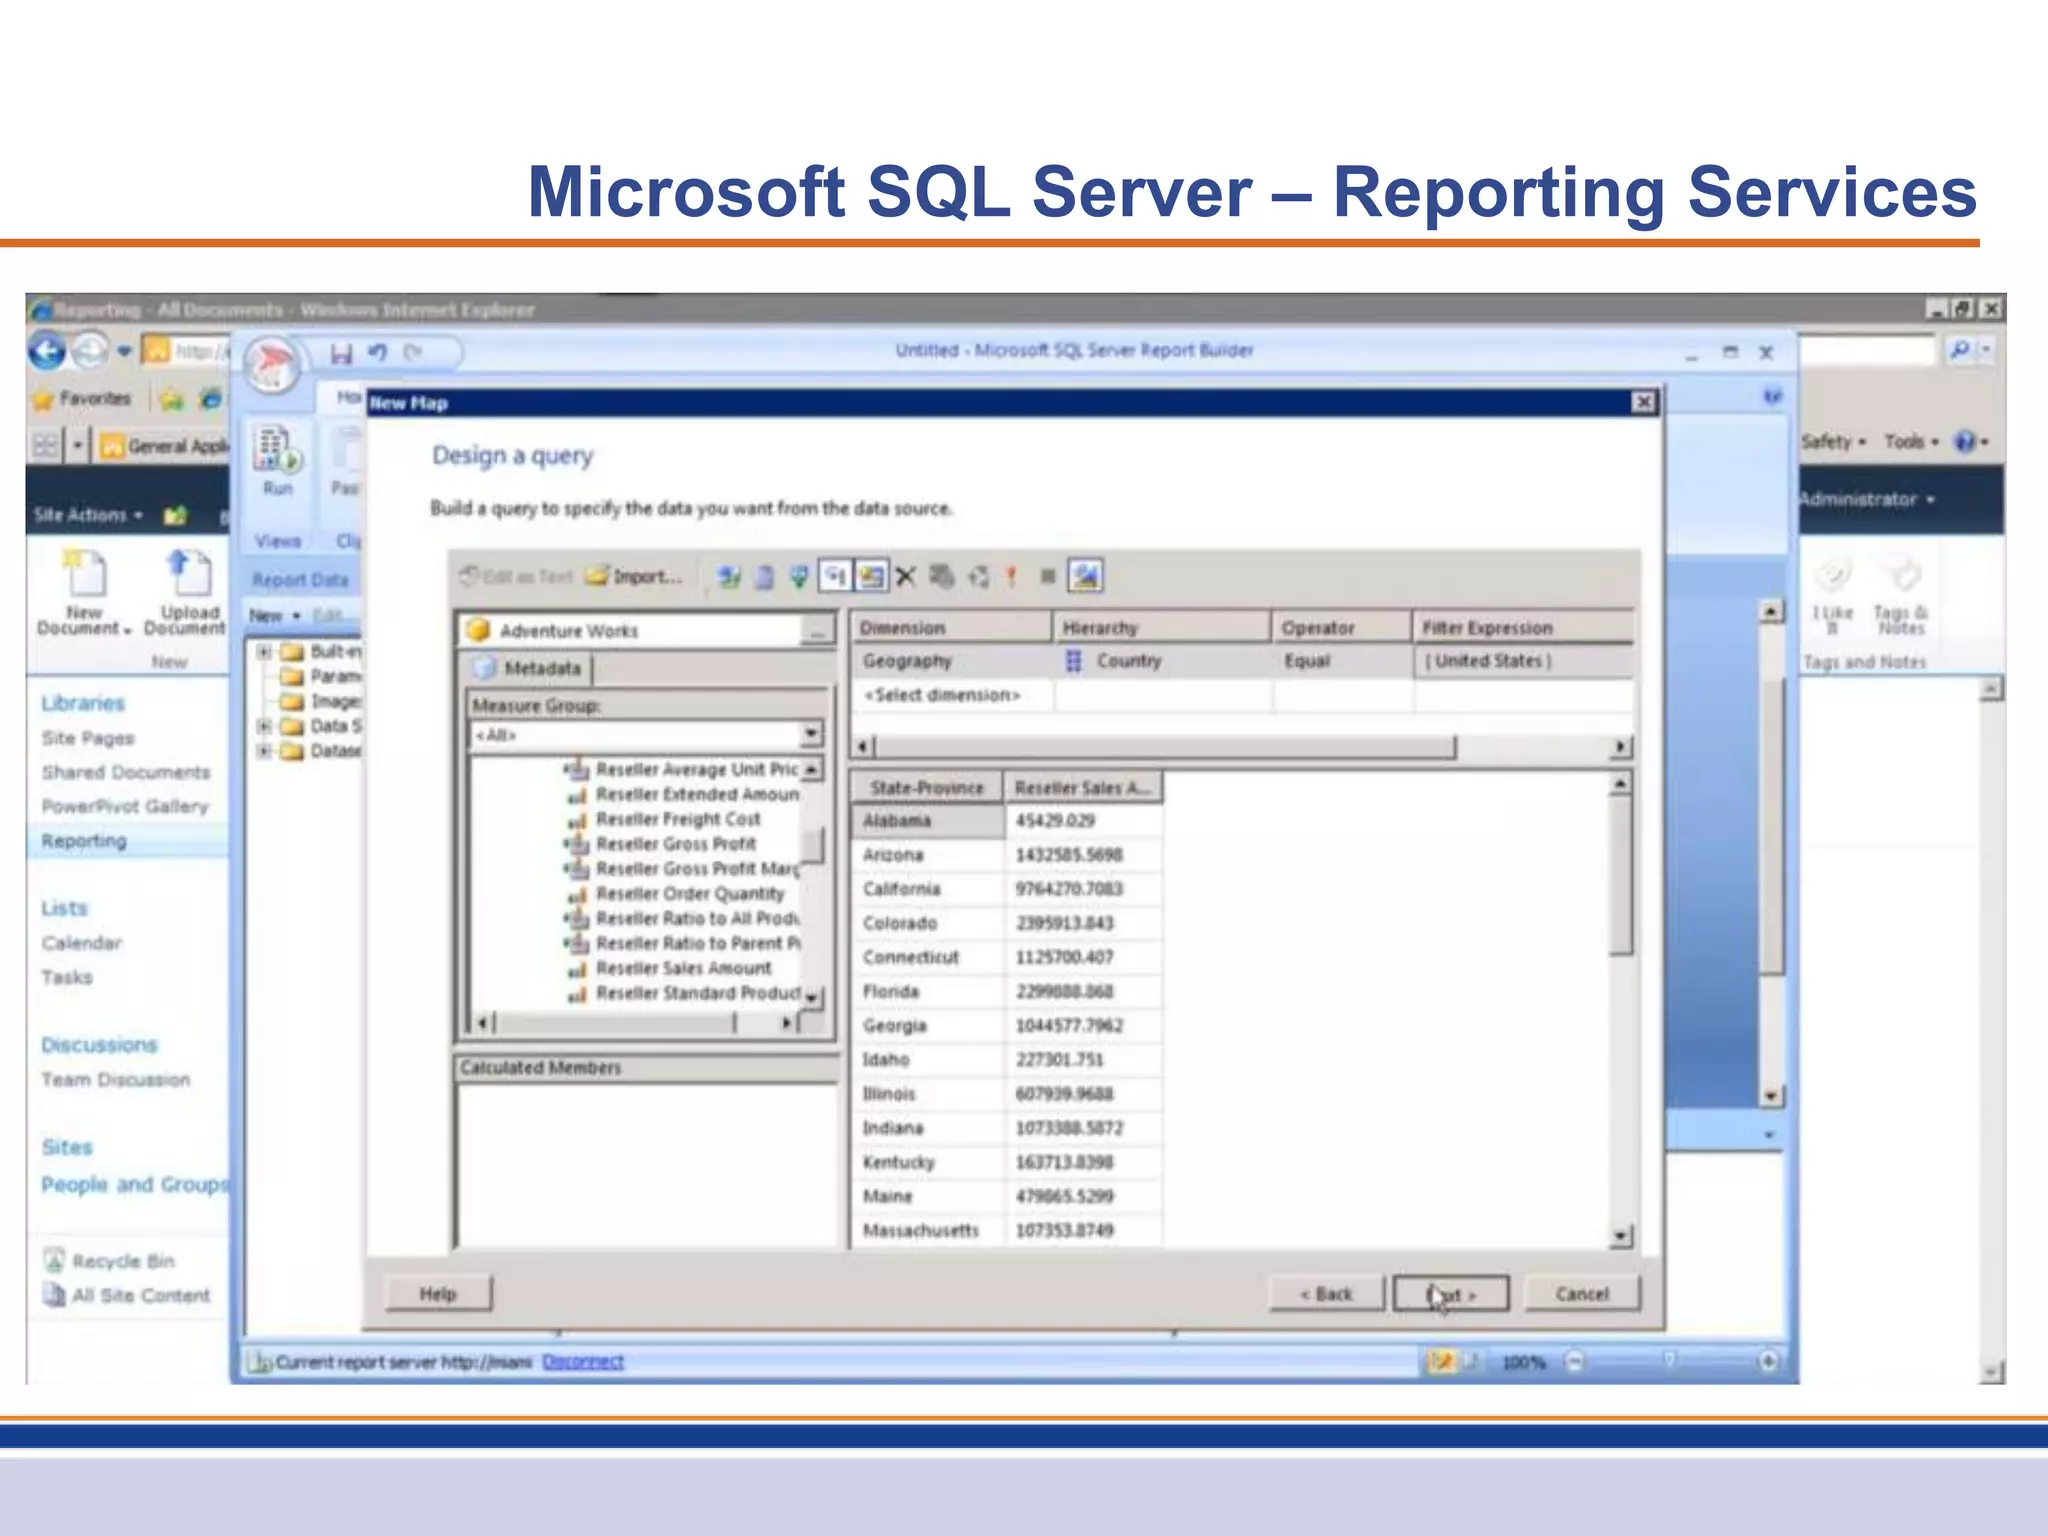
Task: Close the New Map dialog
Action: tap(1643, 402)
